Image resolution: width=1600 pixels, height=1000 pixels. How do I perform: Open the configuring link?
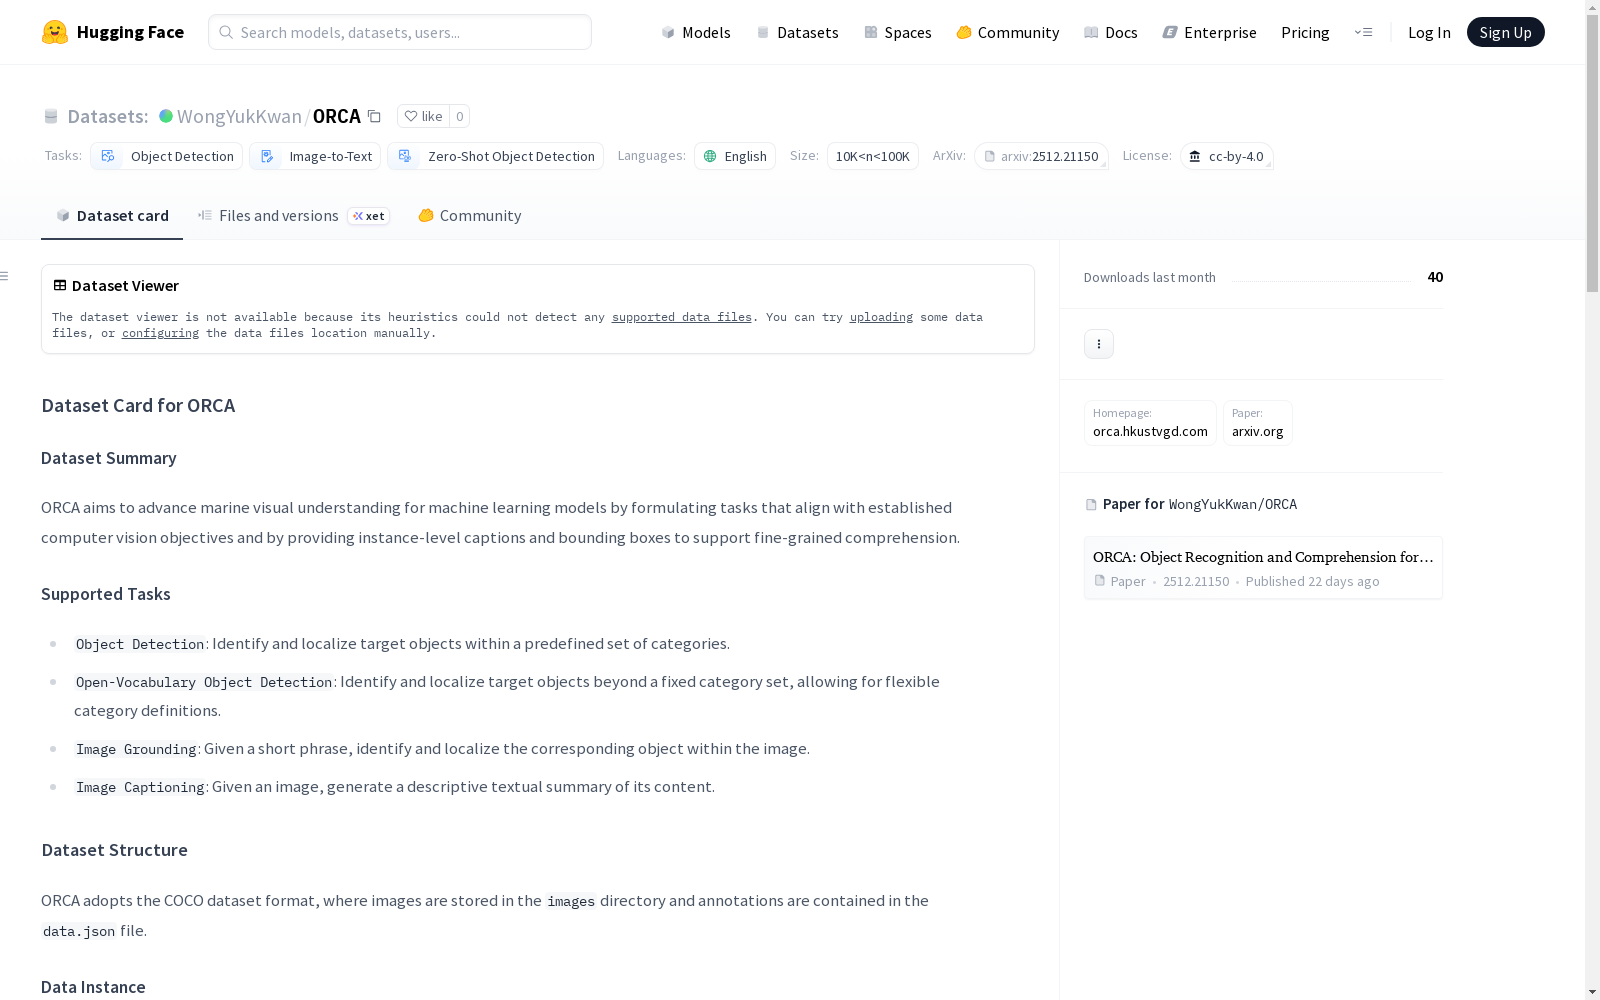click(x=160, y=333)
